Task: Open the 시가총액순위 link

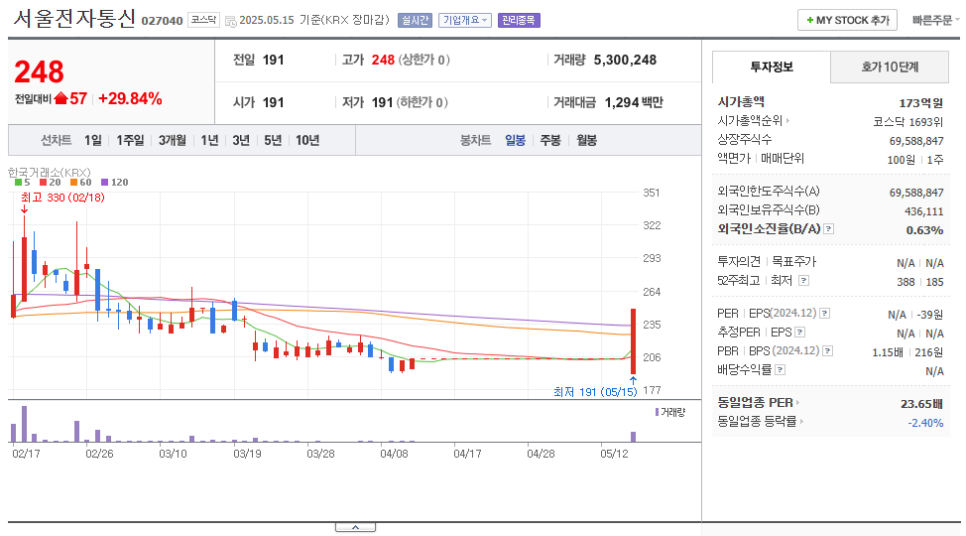Action: (750, 121)
